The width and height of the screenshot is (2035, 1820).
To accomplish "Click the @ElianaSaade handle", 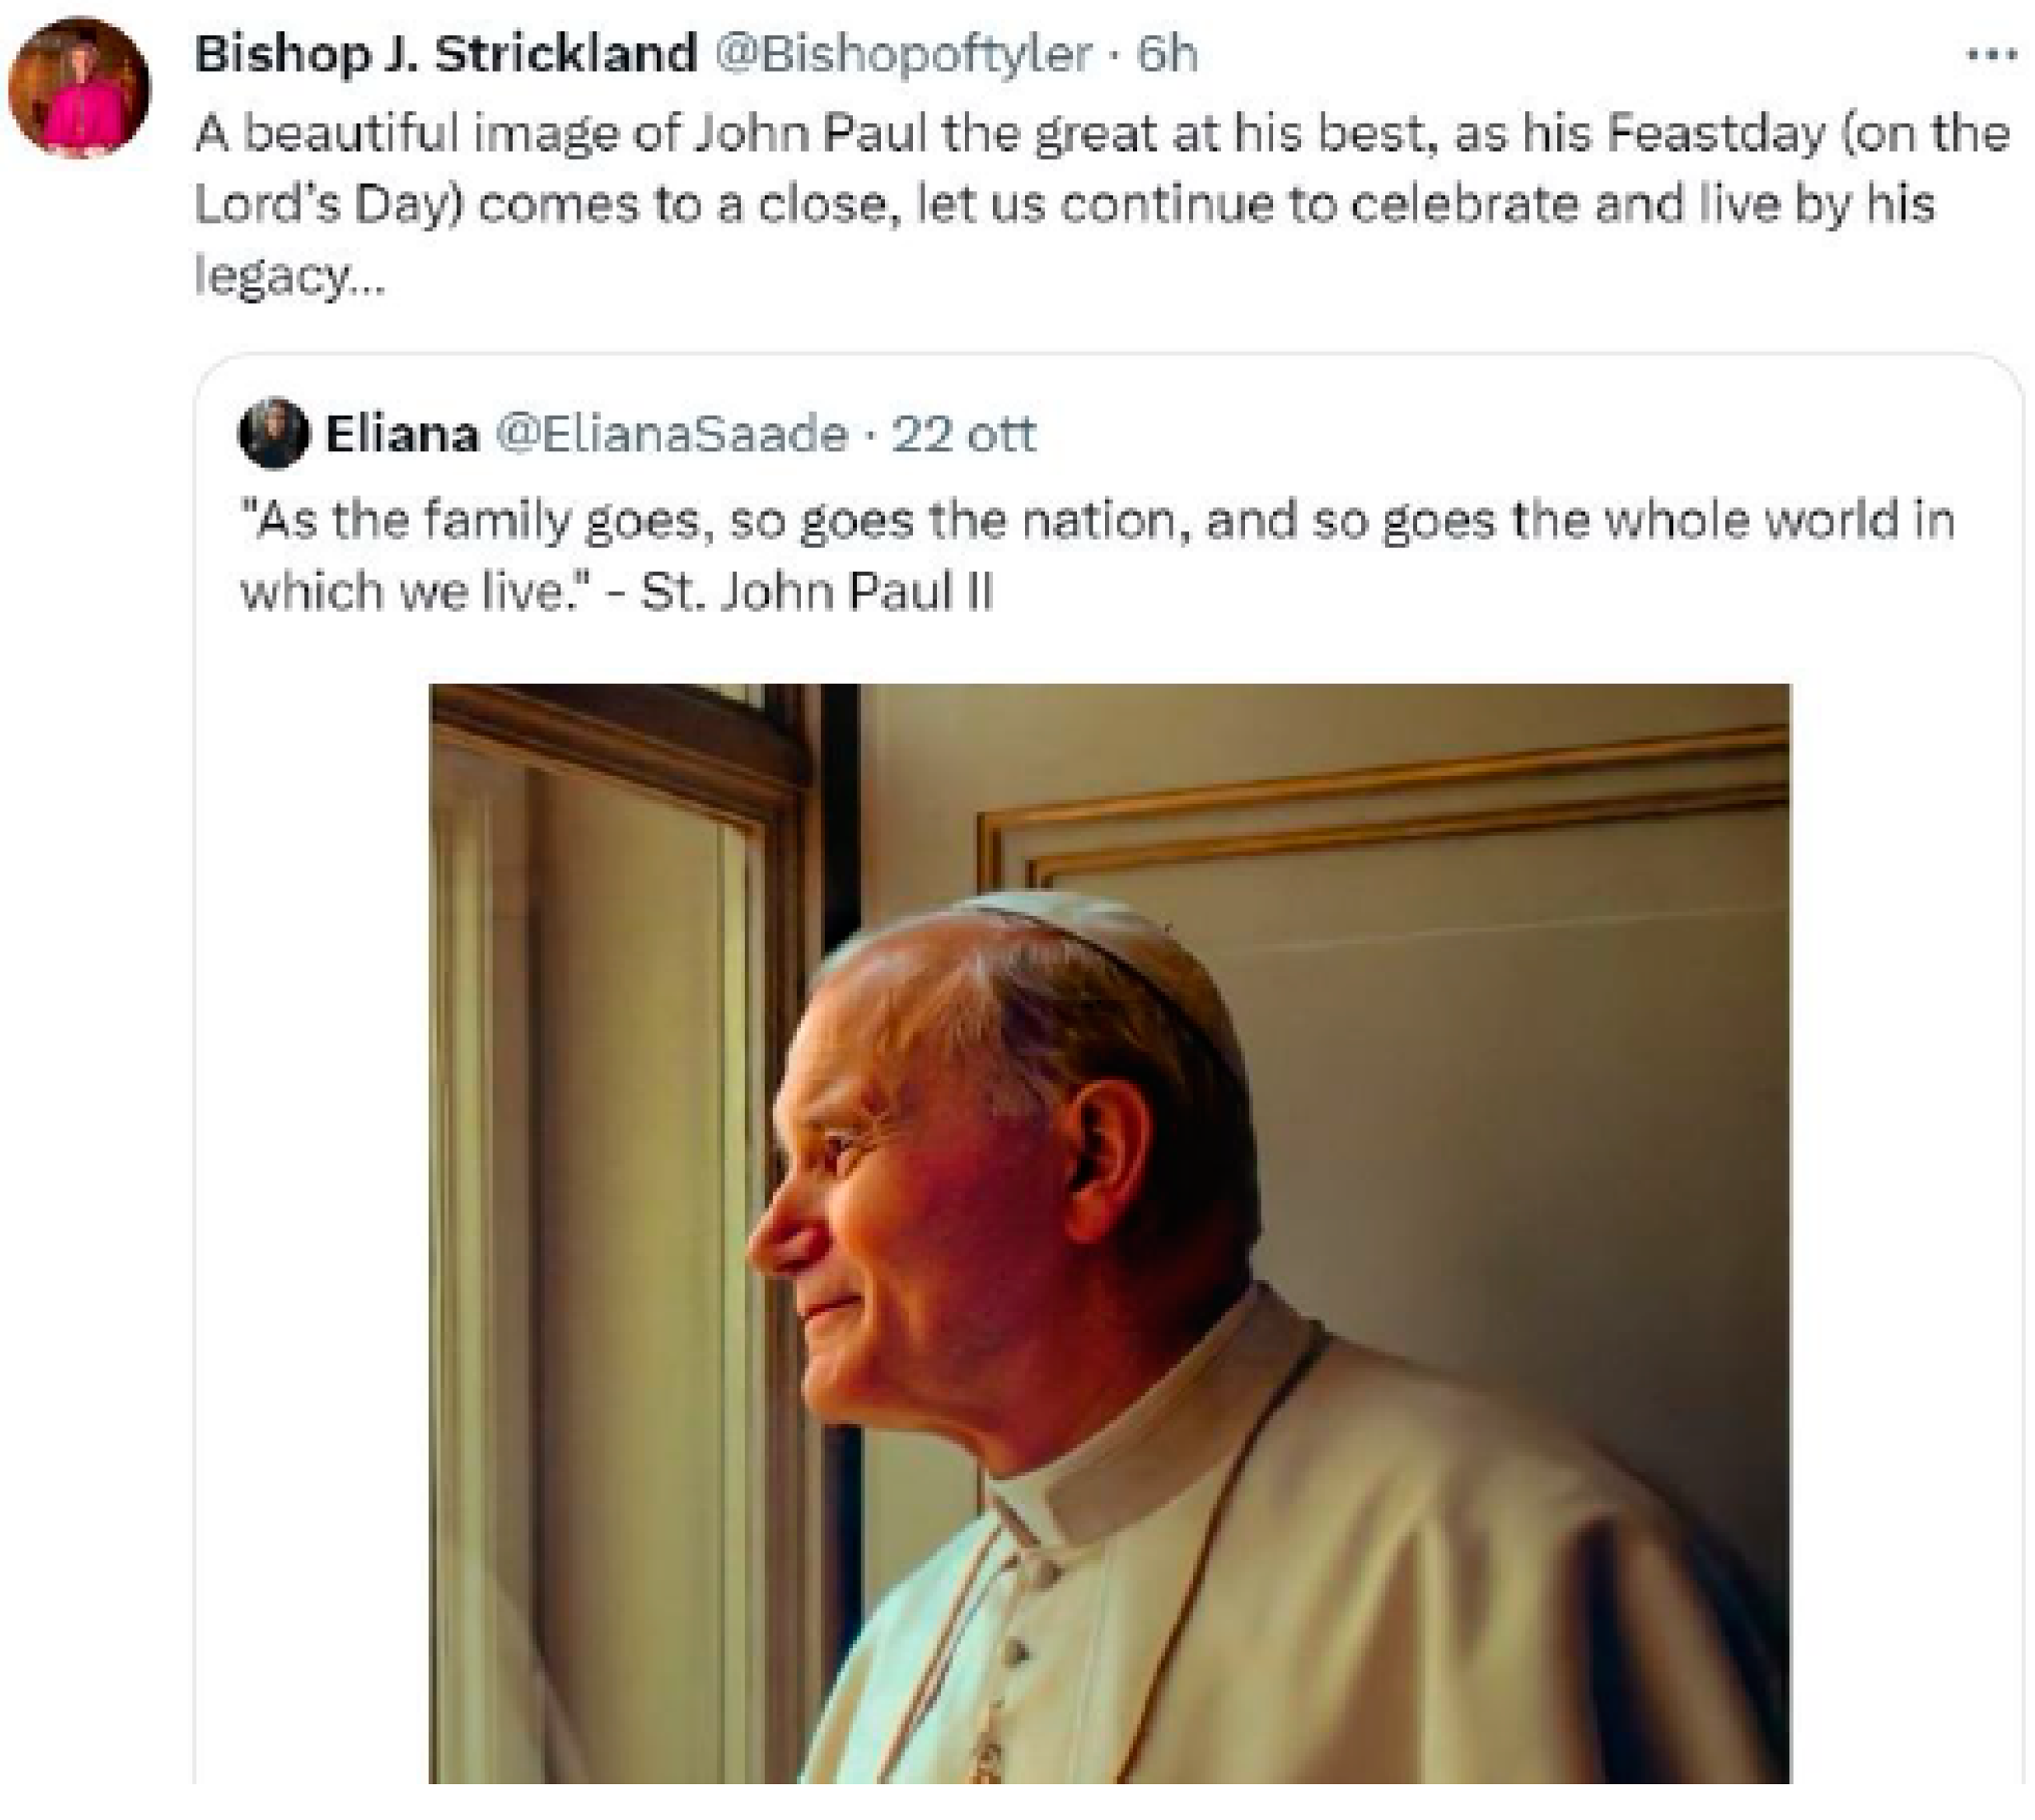I will (671, 434).
